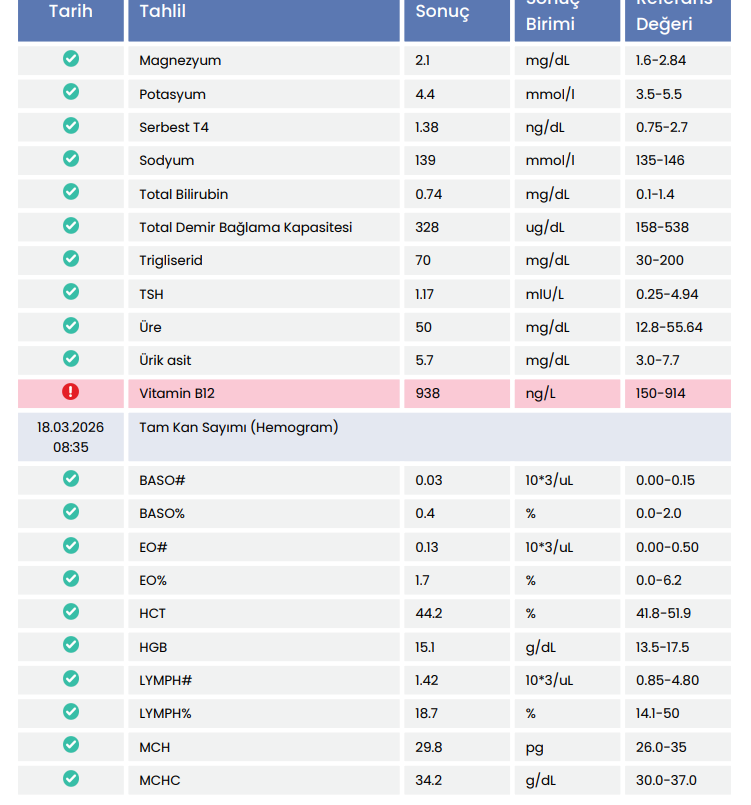This screenshot has height=805, width=751.
Task: Click the green check icon in Sodyum row
Action: pos(71,159)
